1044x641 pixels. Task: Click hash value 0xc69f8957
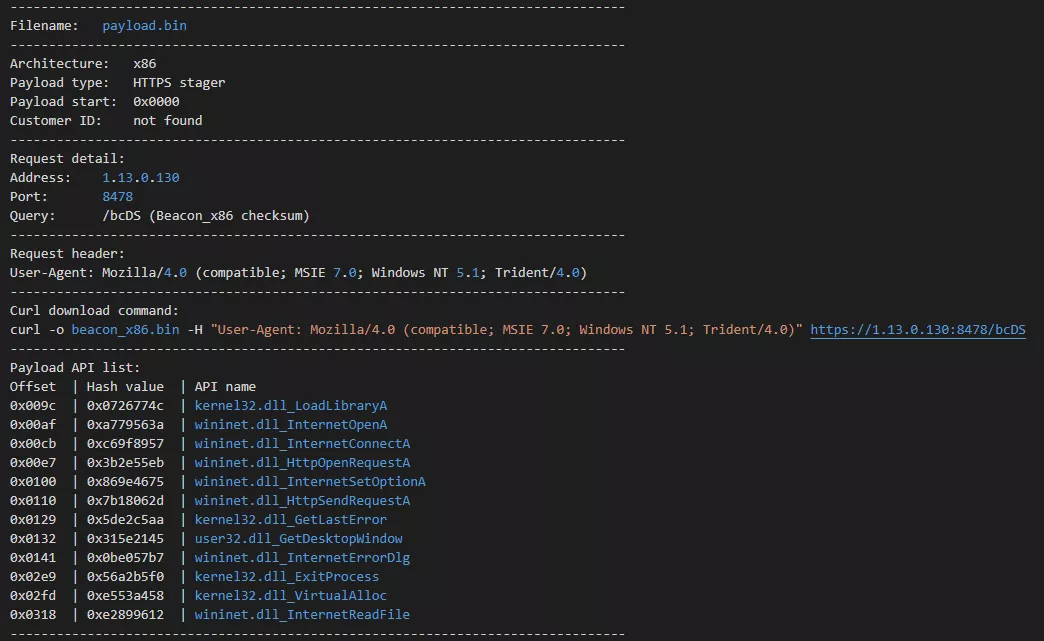[x=125, y=443]
